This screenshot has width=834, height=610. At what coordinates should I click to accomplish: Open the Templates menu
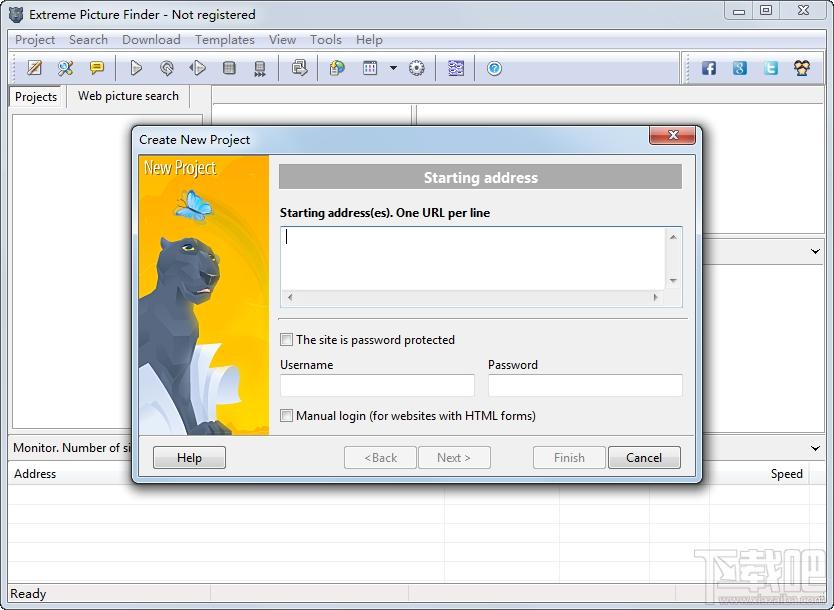[224, 40]
